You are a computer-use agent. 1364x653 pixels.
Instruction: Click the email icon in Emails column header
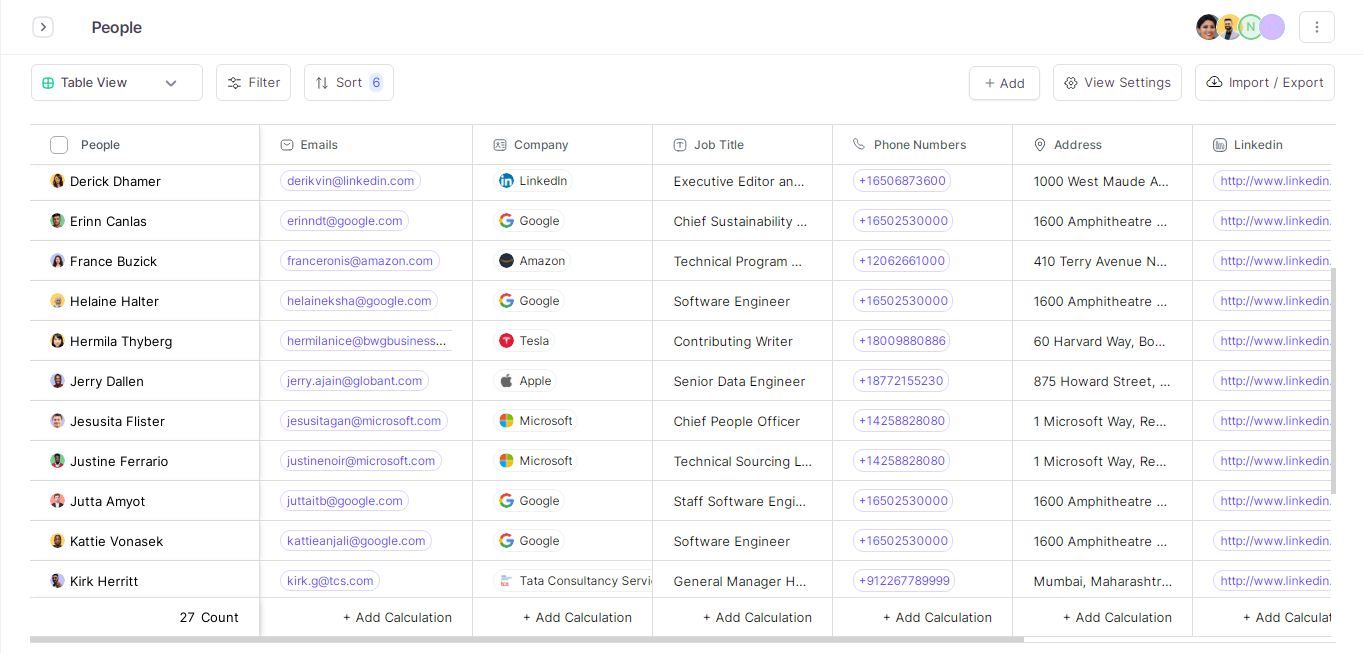(285, 145)
